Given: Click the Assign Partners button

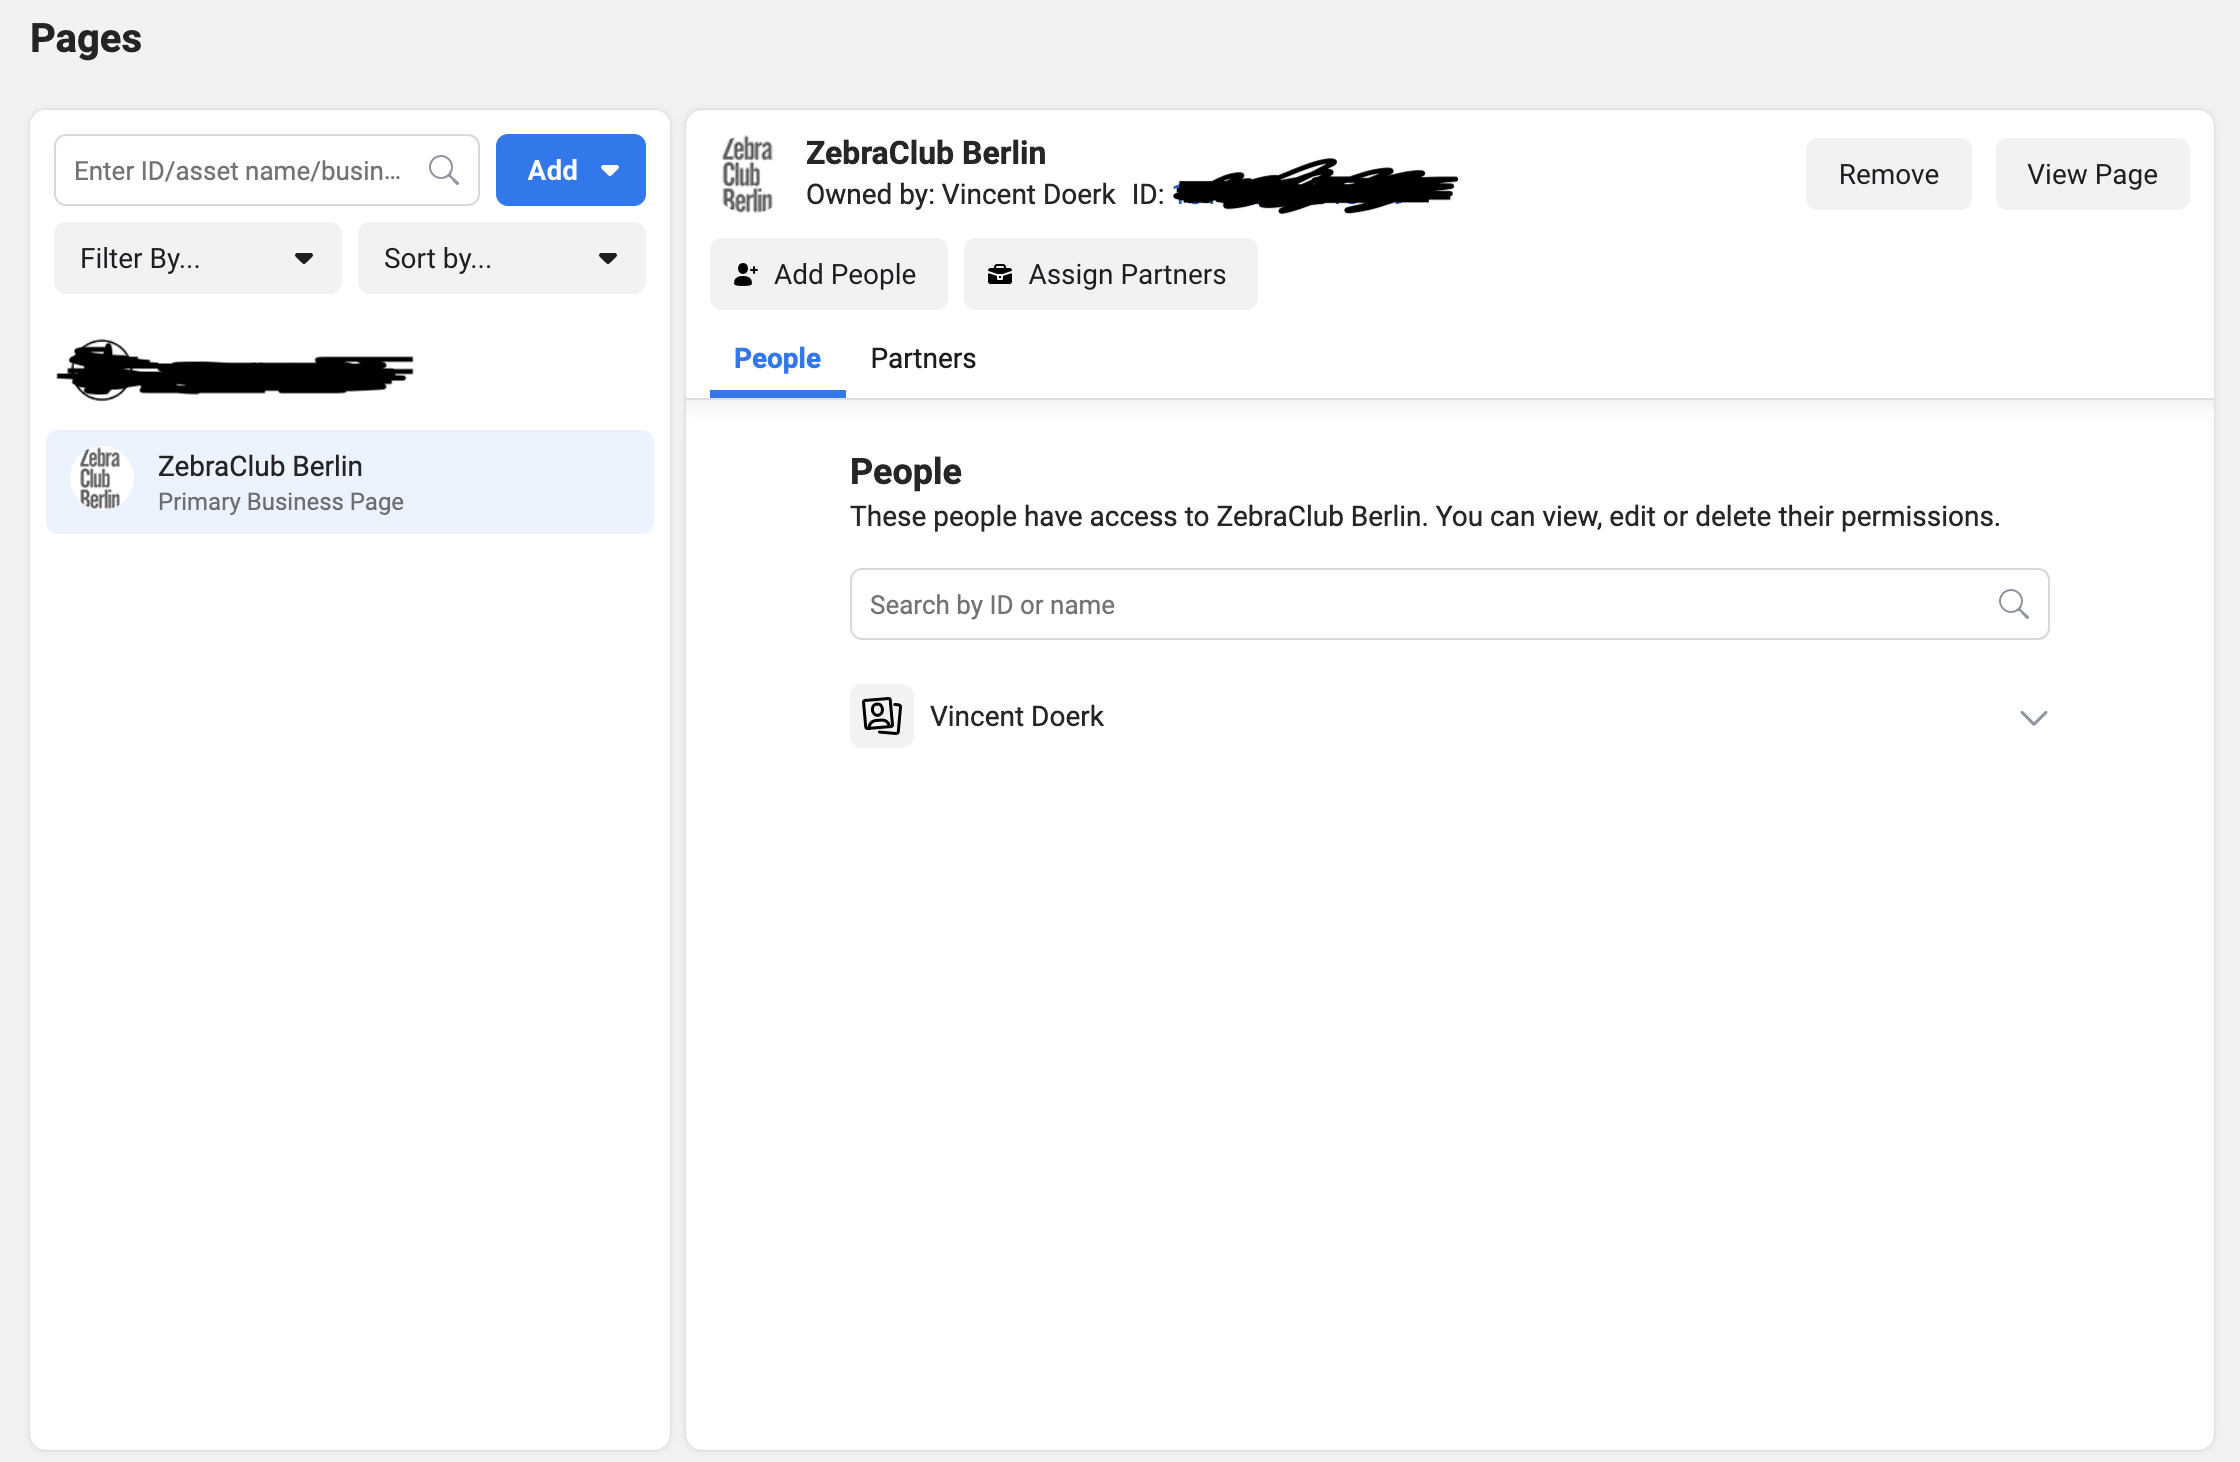Looking at the screenshot, I should [1110, 274].
